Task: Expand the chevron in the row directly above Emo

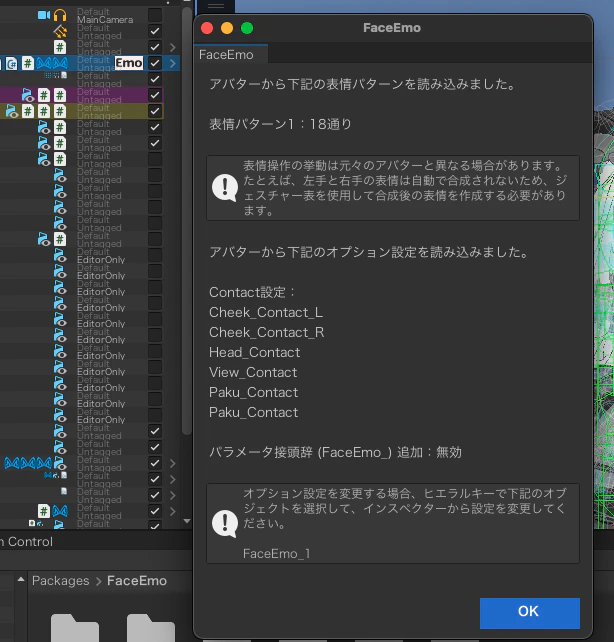Action: pos(172,47)
